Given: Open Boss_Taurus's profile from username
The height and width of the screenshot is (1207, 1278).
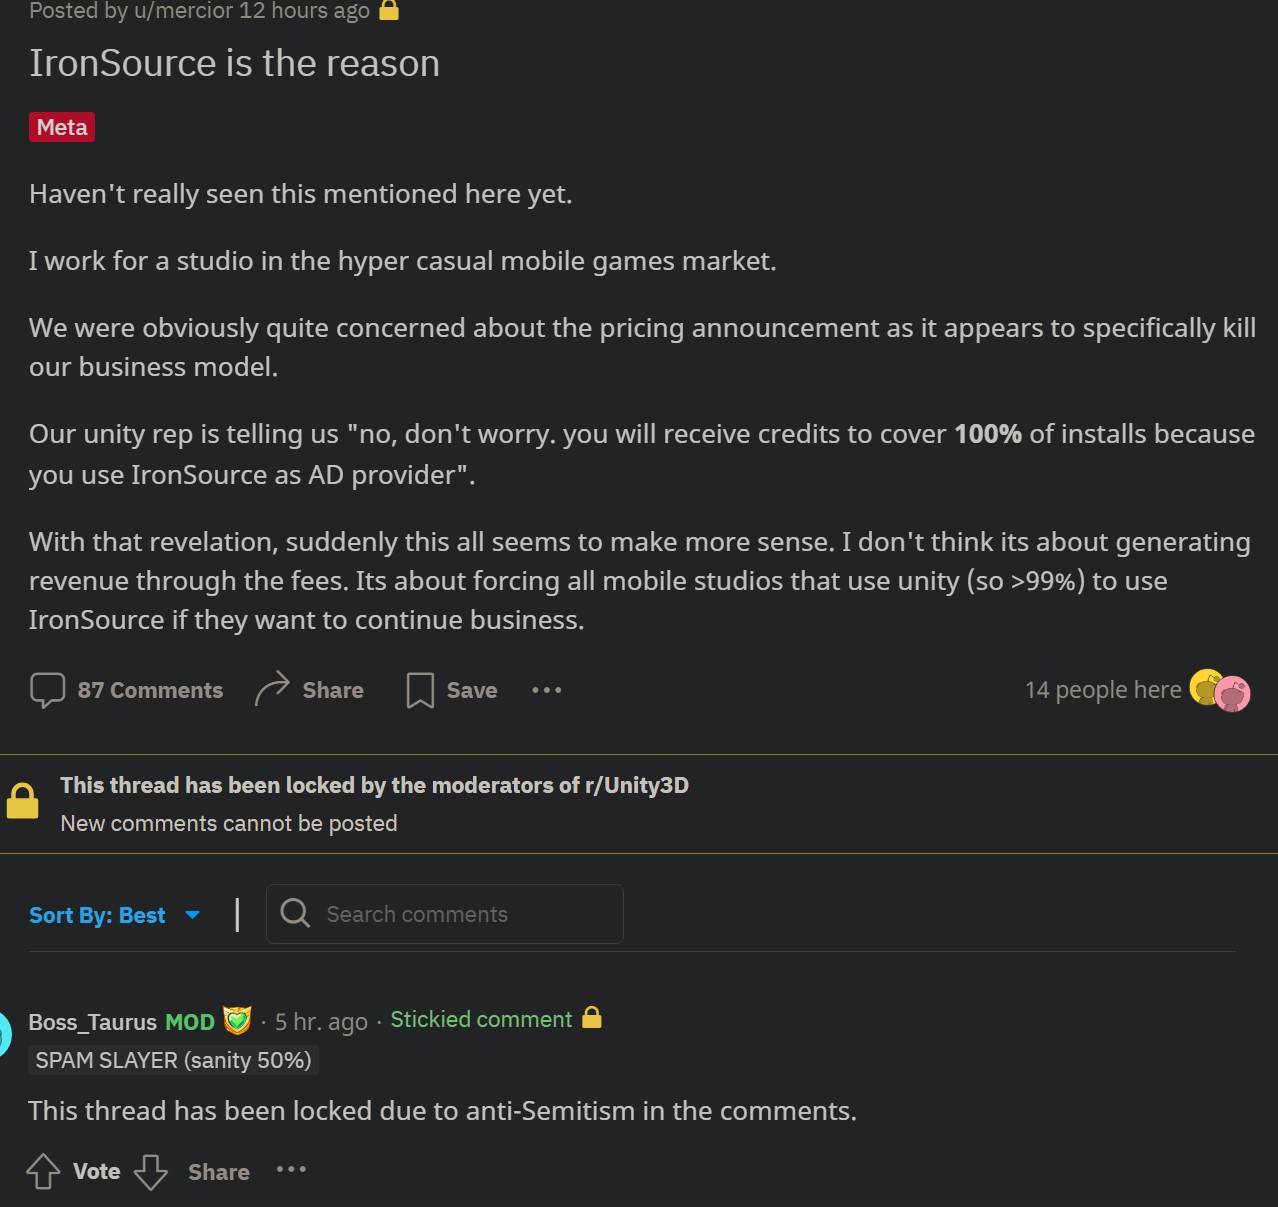Looking at the screenshot, I should coord(93,1022).
